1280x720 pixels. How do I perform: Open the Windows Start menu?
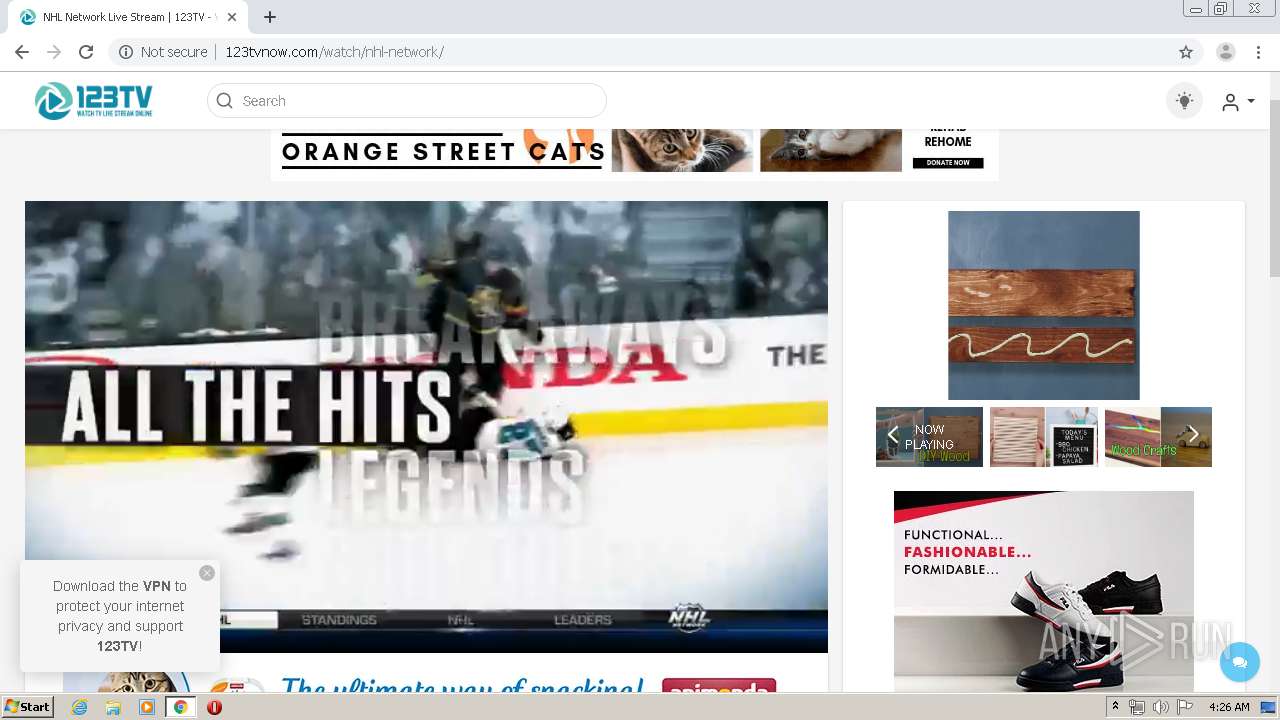(x=27, y=706)
